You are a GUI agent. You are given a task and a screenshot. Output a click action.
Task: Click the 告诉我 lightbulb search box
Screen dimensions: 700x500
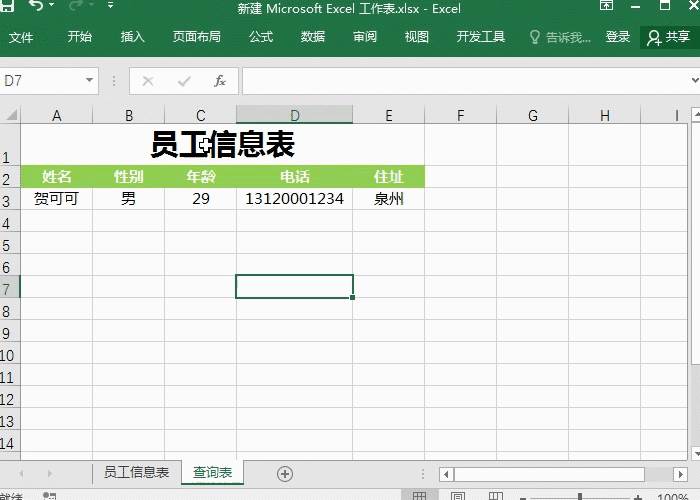(560, 37)
